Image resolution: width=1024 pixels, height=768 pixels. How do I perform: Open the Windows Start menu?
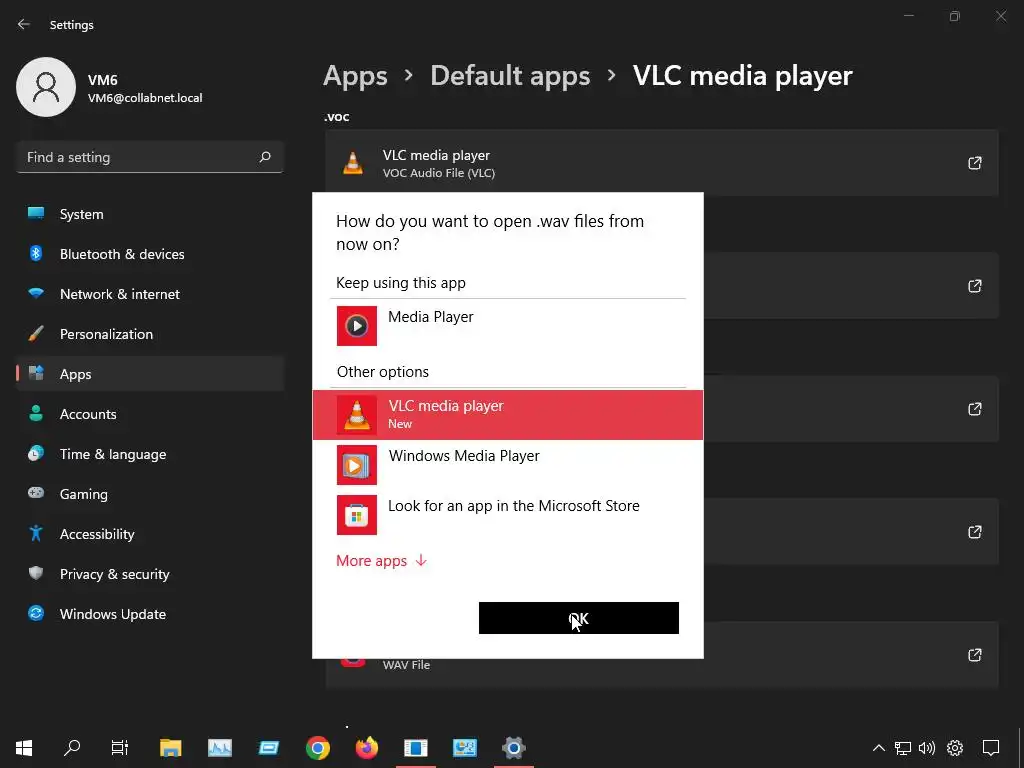click(24, 747)
